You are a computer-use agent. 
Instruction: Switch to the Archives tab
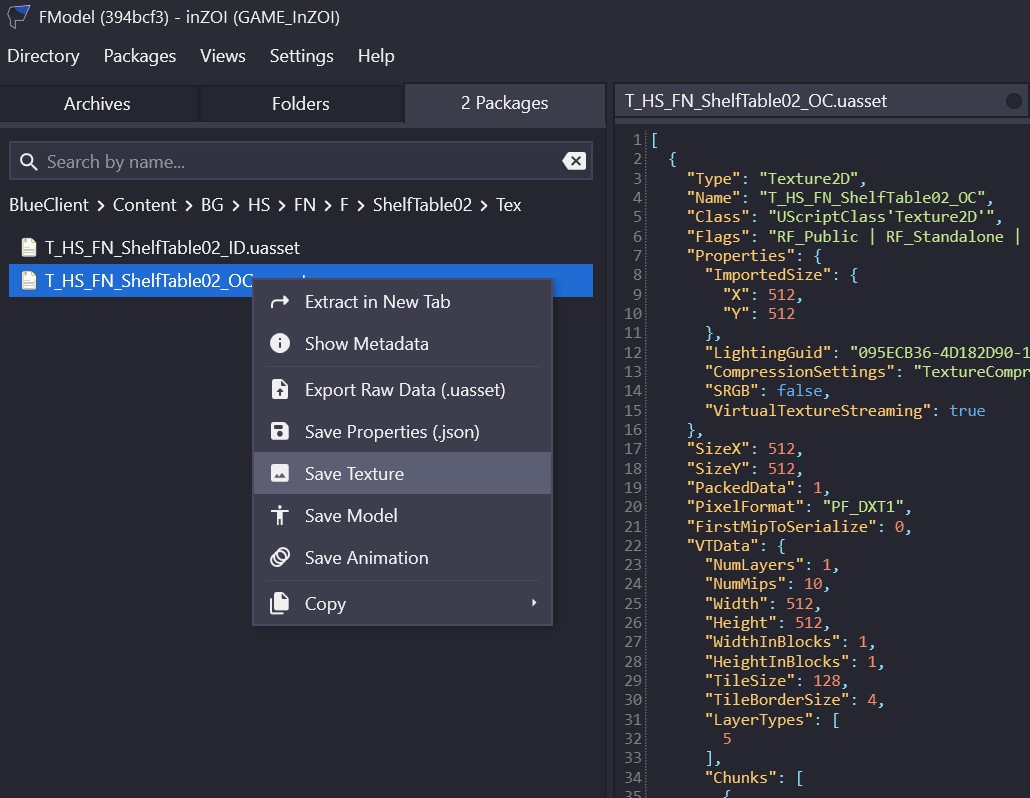[97, 104]
